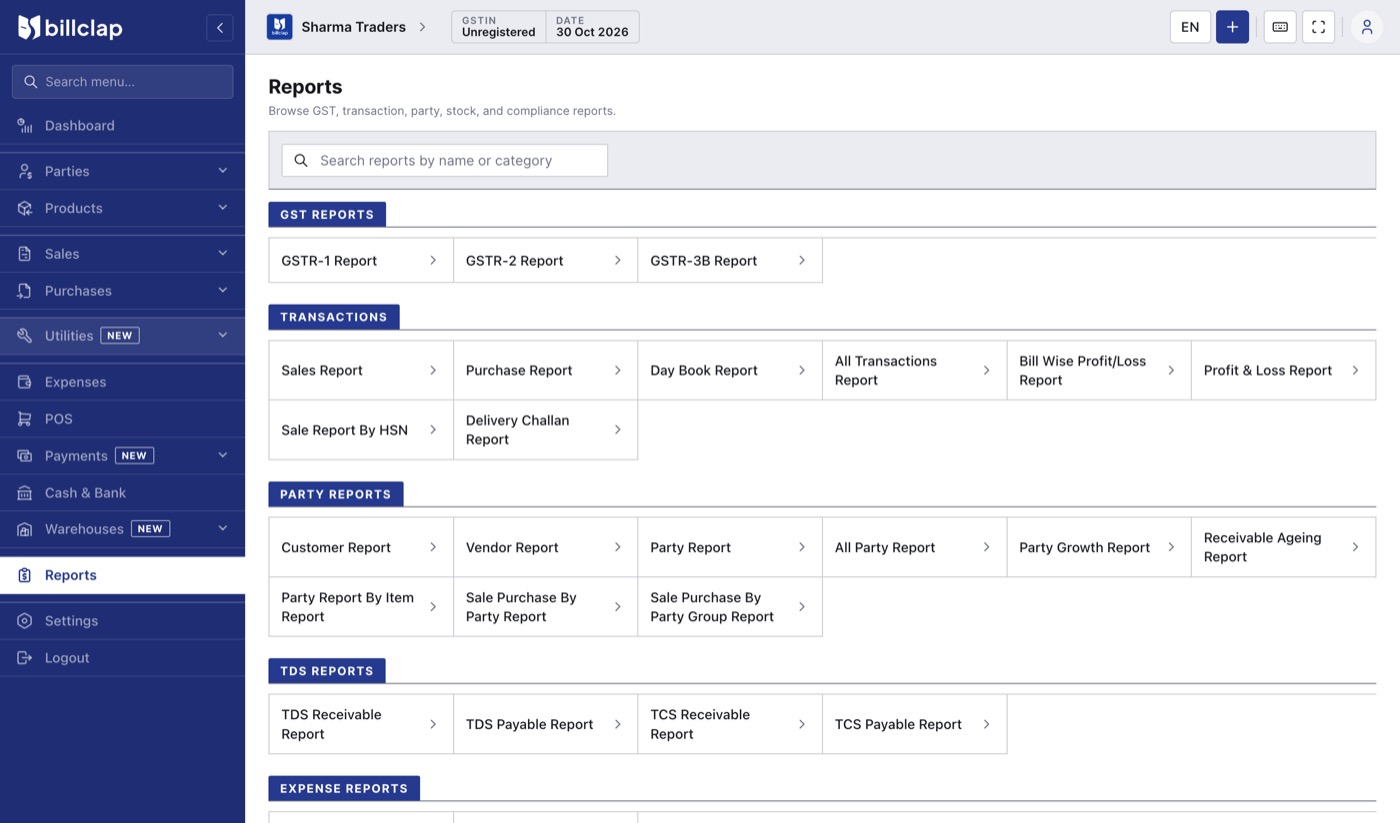Open the keyboard shortcuts icon

pos(1280,27)
